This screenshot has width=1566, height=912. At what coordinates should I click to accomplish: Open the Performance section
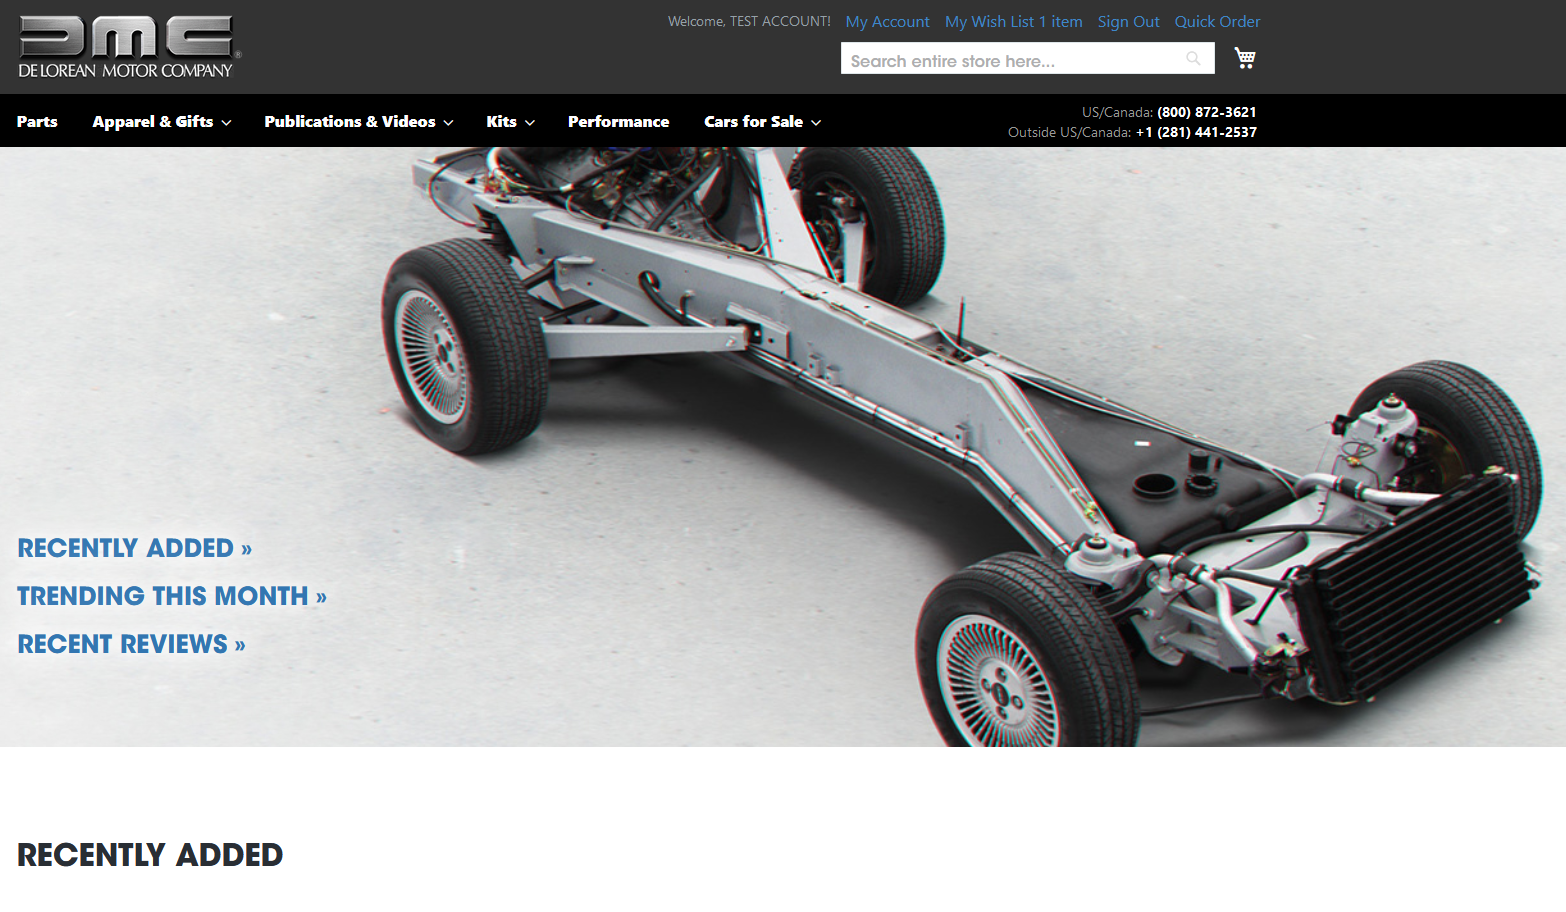click(618, 121)
